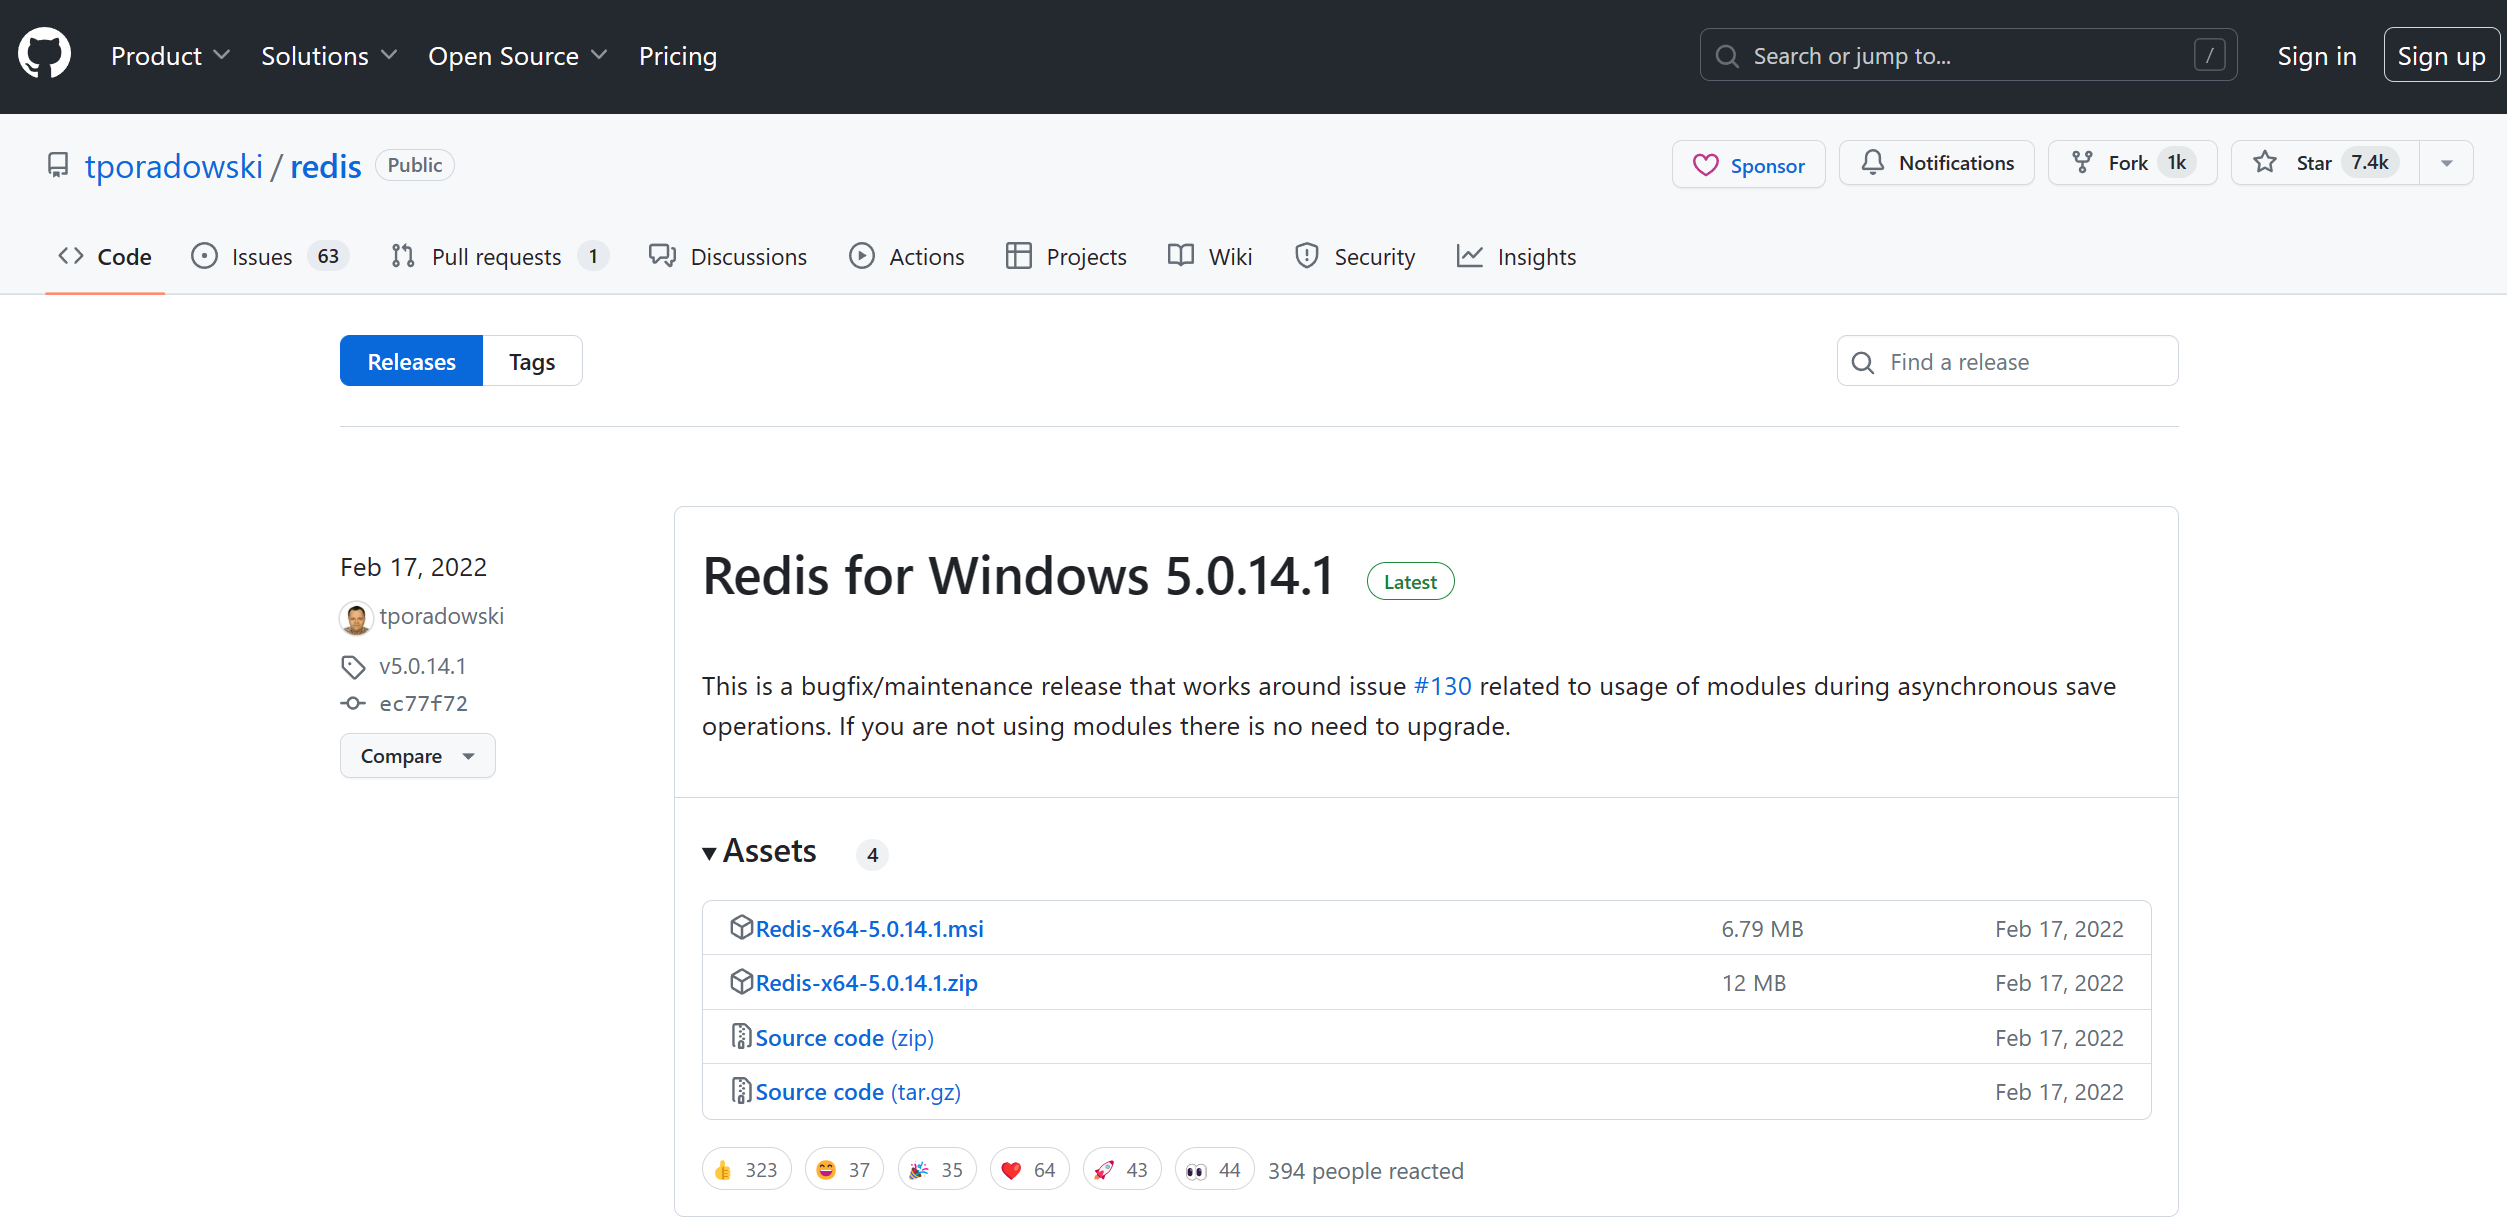Open the Compare dropdown

417,756
